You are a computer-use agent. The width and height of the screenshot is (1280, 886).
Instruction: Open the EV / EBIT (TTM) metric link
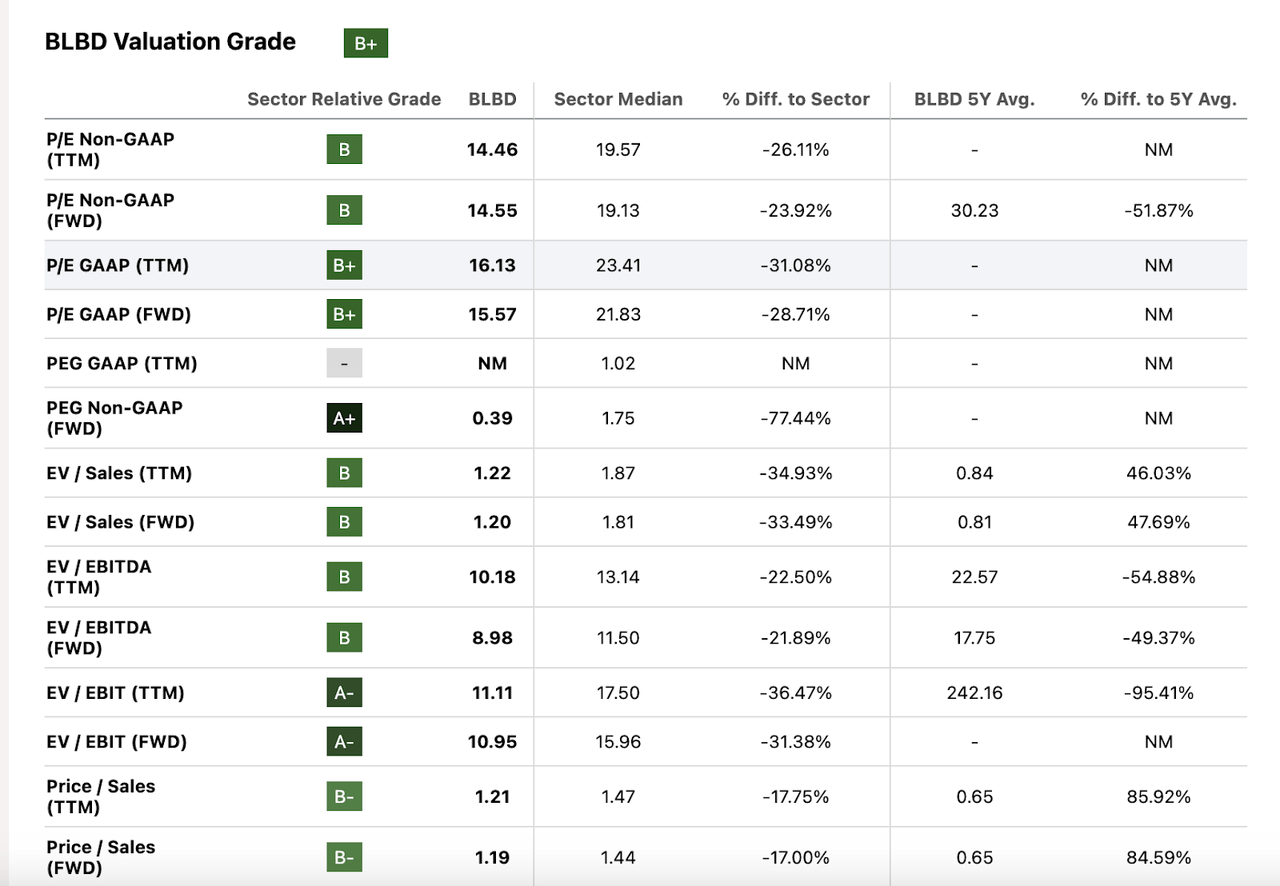click(115, 693)
